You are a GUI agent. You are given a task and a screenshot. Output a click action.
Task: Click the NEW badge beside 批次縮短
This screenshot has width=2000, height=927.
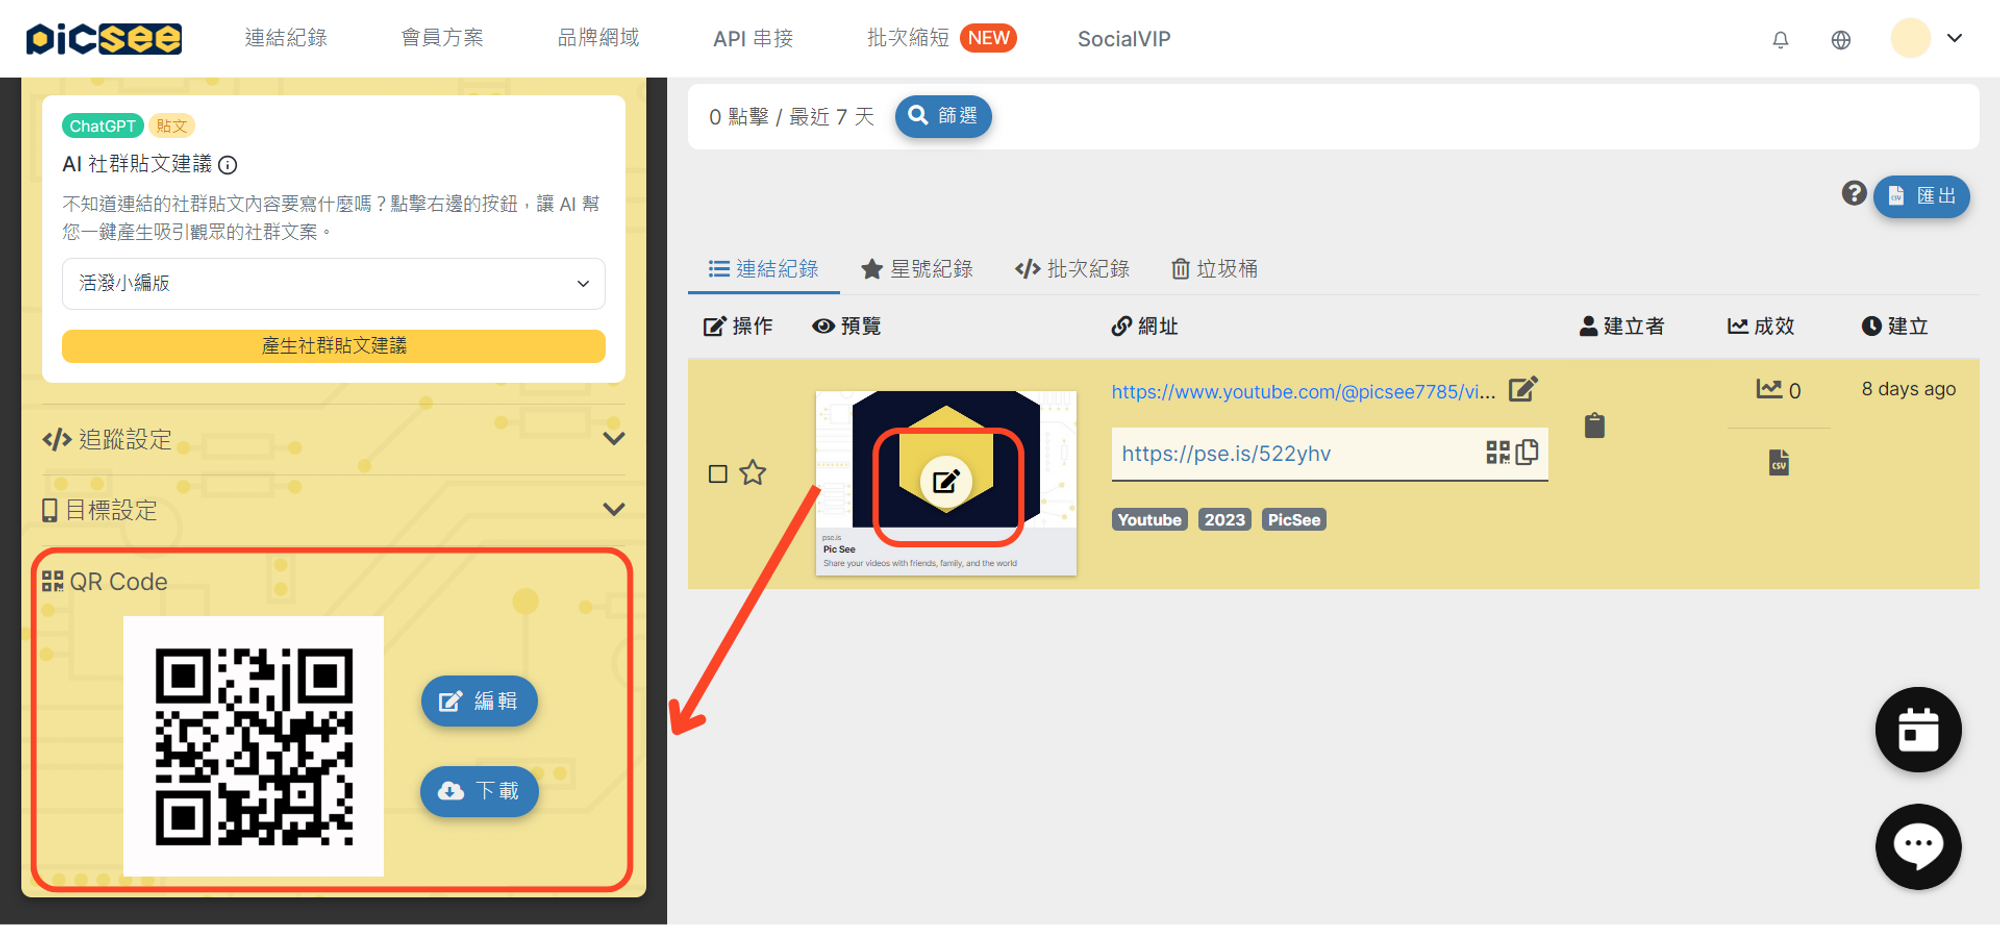click(x=988, y=38)
